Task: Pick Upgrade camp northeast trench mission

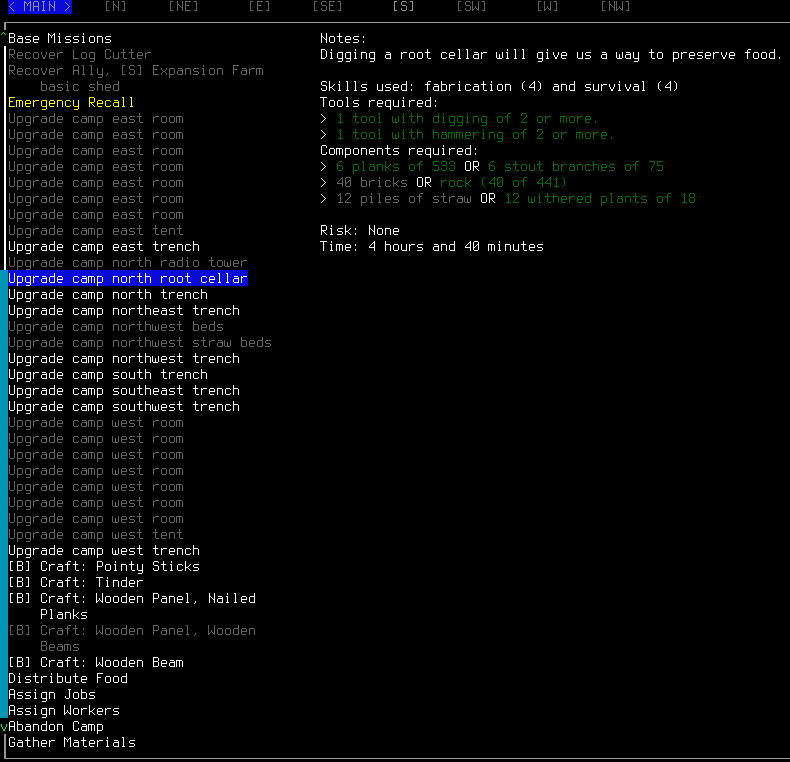Action: [124, 311]
